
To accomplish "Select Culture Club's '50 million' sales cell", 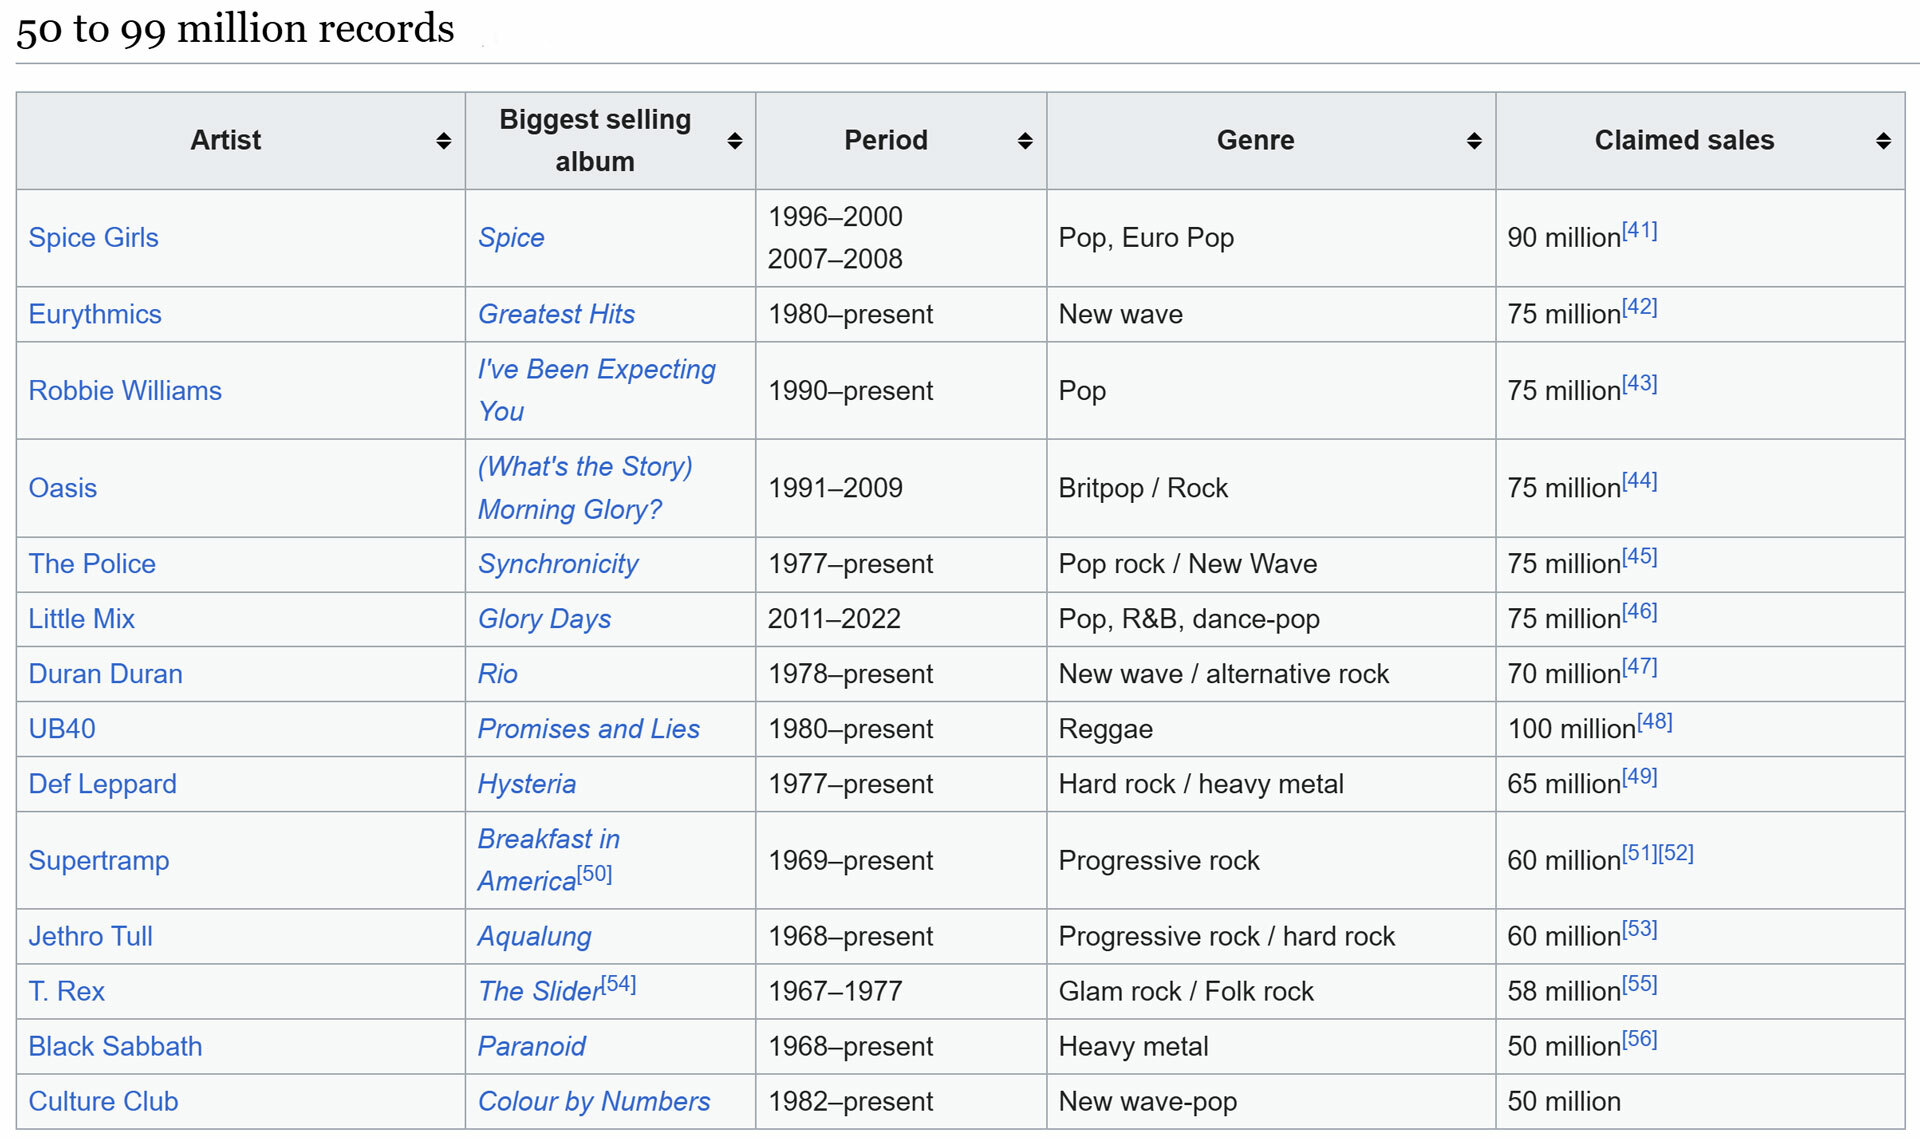I will coord(1700,1102).
